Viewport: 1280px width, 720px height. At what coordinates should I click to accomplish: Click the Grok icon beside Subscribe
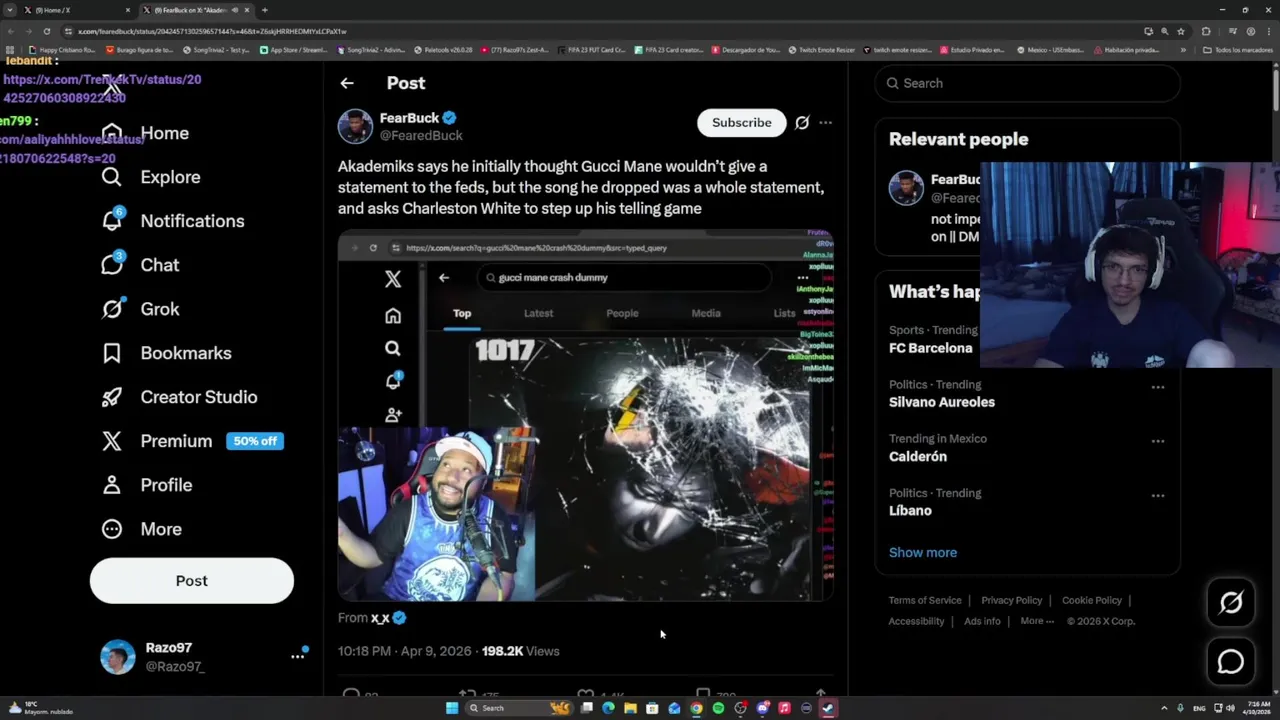click(802, 123)
